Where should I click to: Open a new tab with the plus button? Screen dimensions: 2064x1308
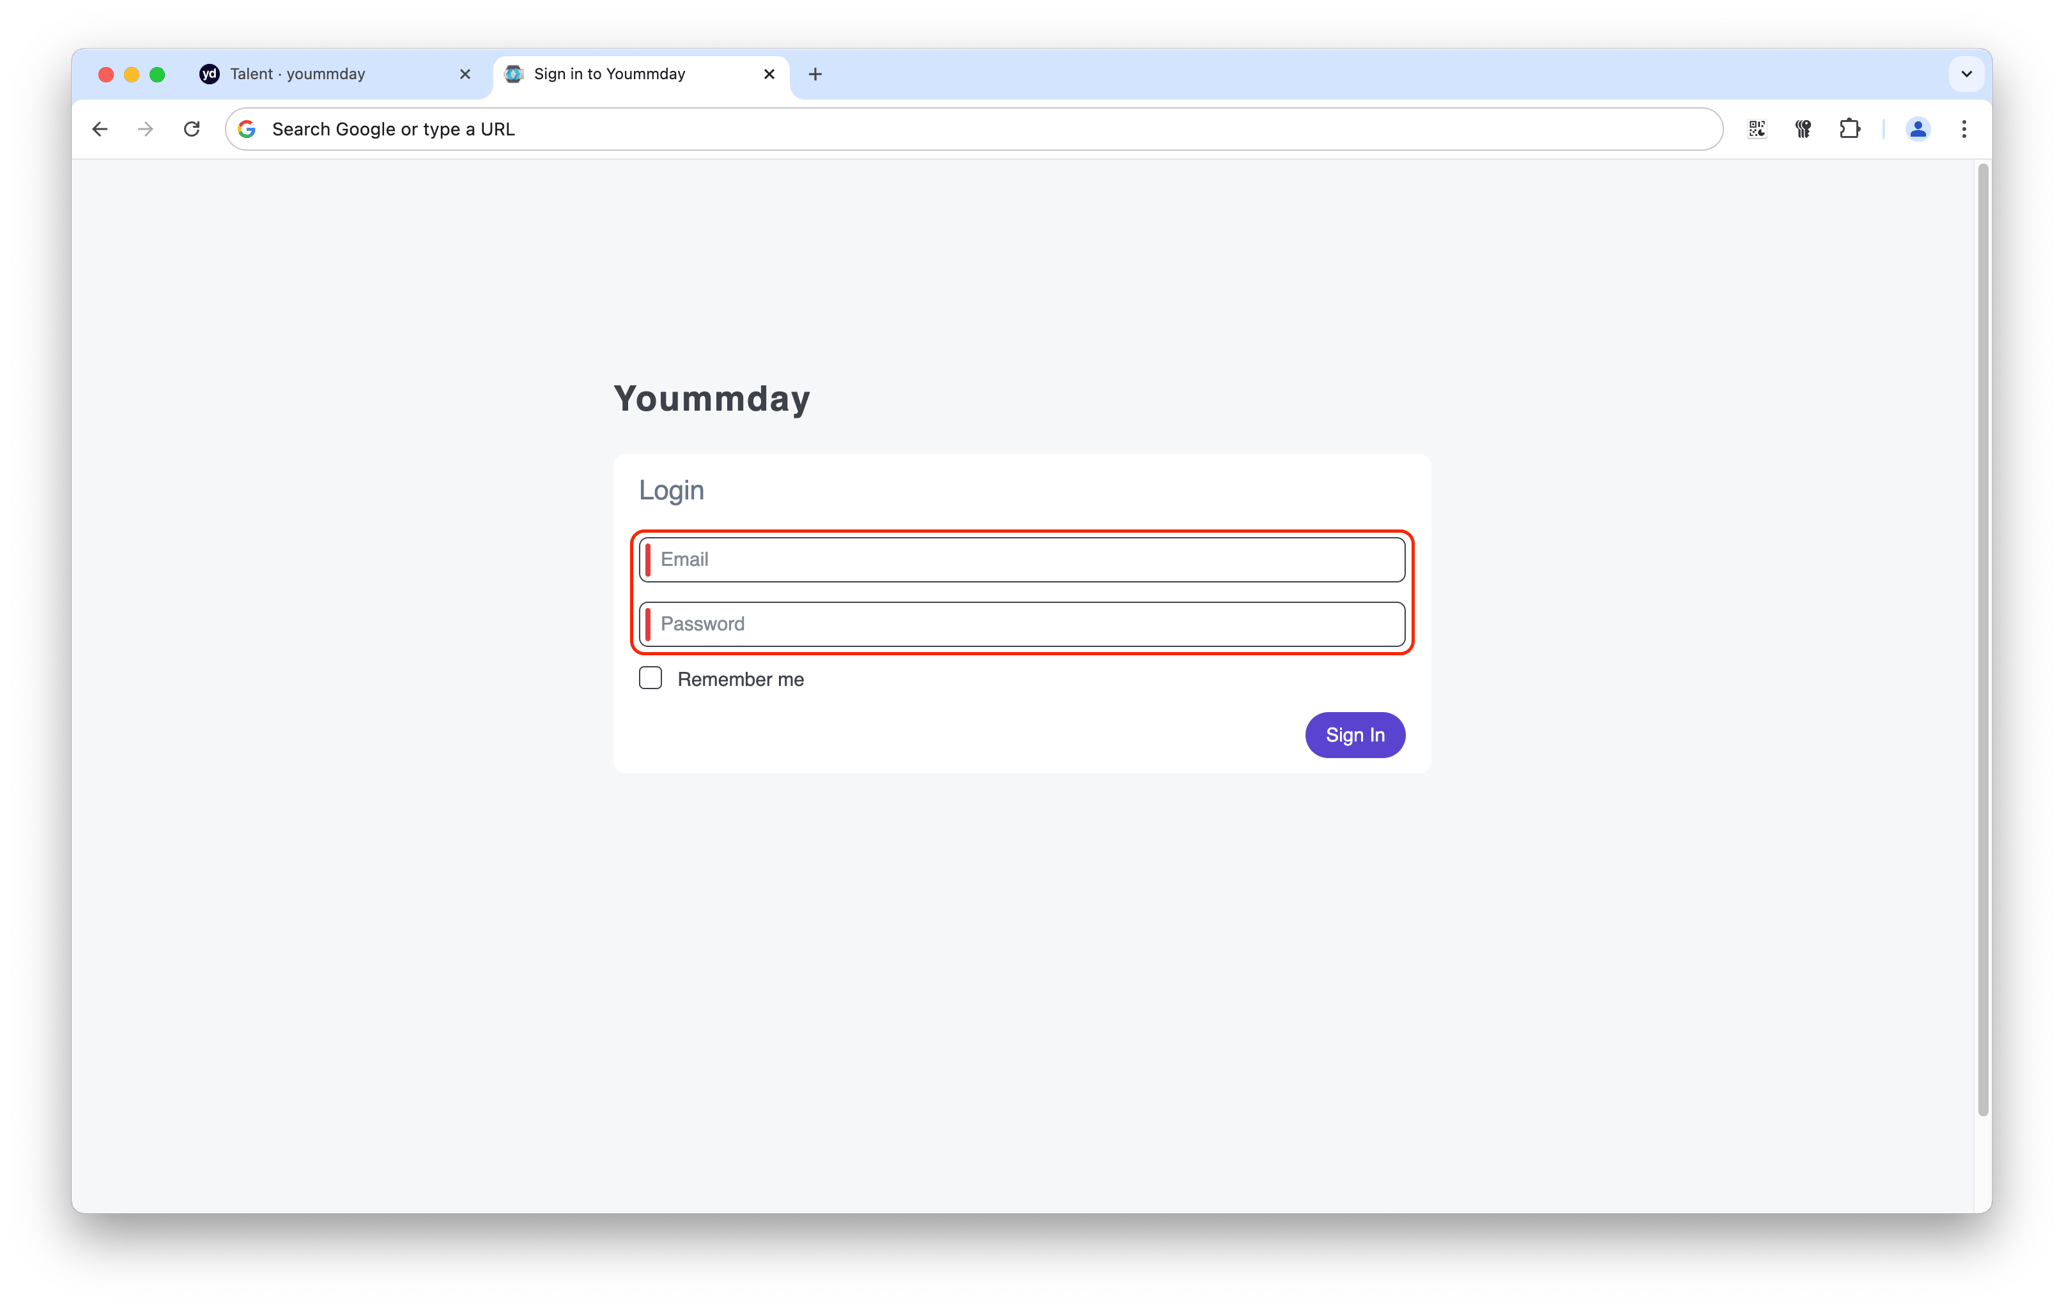815,74
